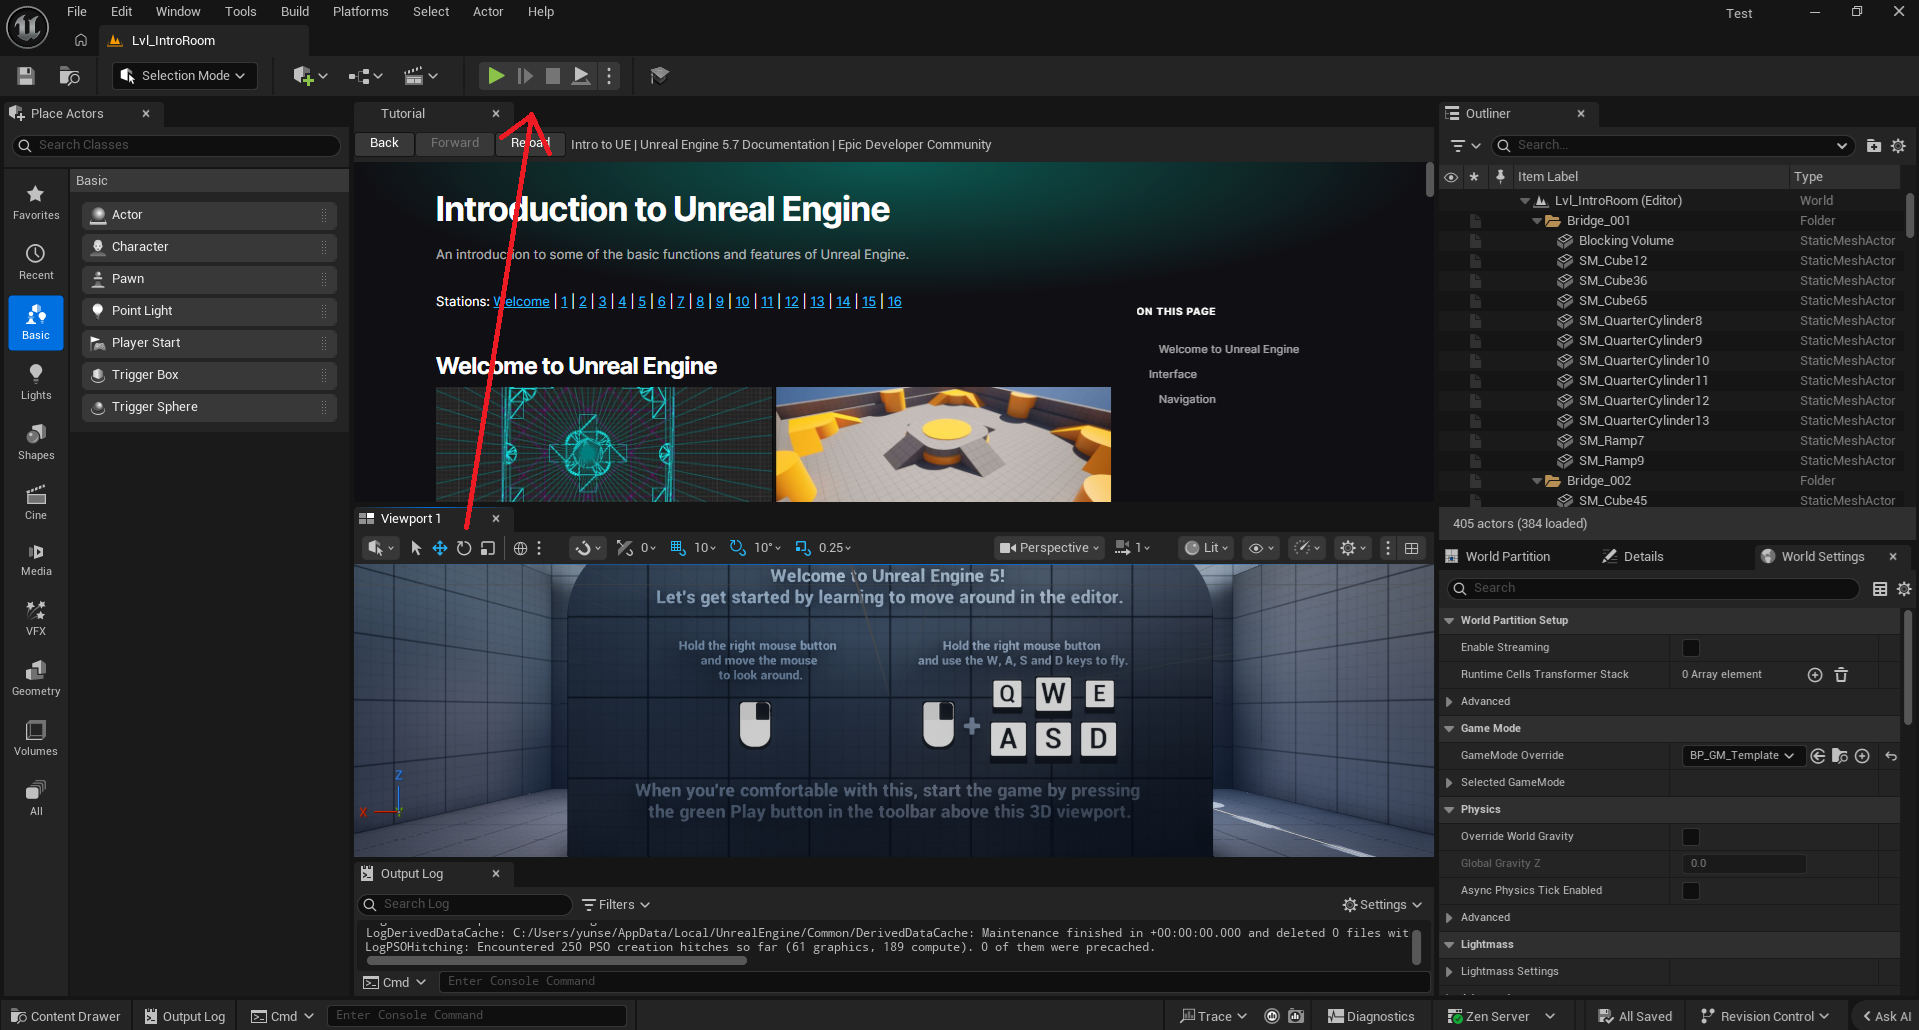Click the Back button in Tutorial panel
Viewport: 1919px width, 1030px height.
click(384, 144)
